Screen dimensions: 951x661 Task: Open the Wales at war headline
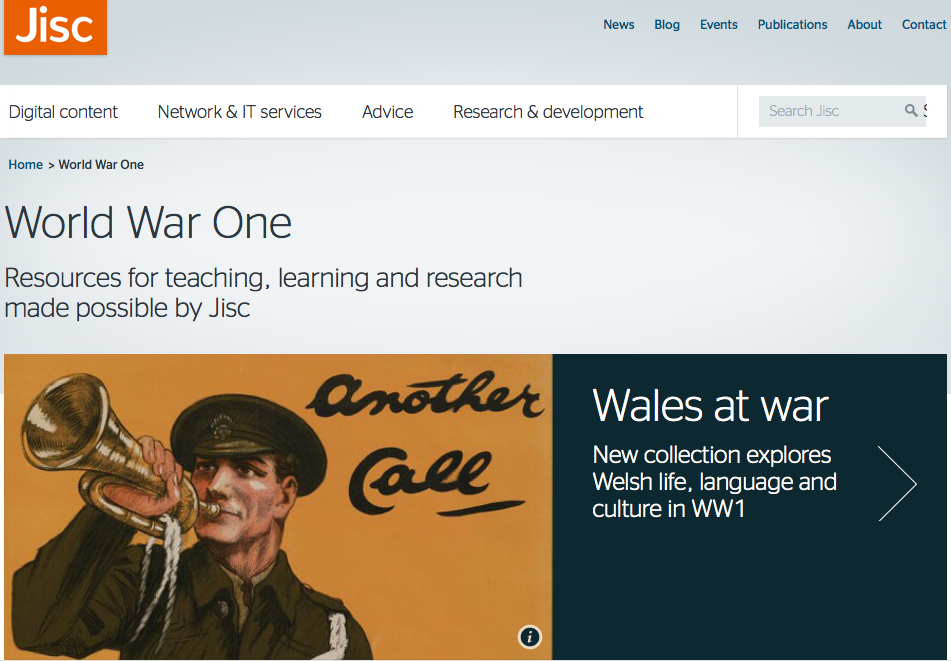coord(710,406)
